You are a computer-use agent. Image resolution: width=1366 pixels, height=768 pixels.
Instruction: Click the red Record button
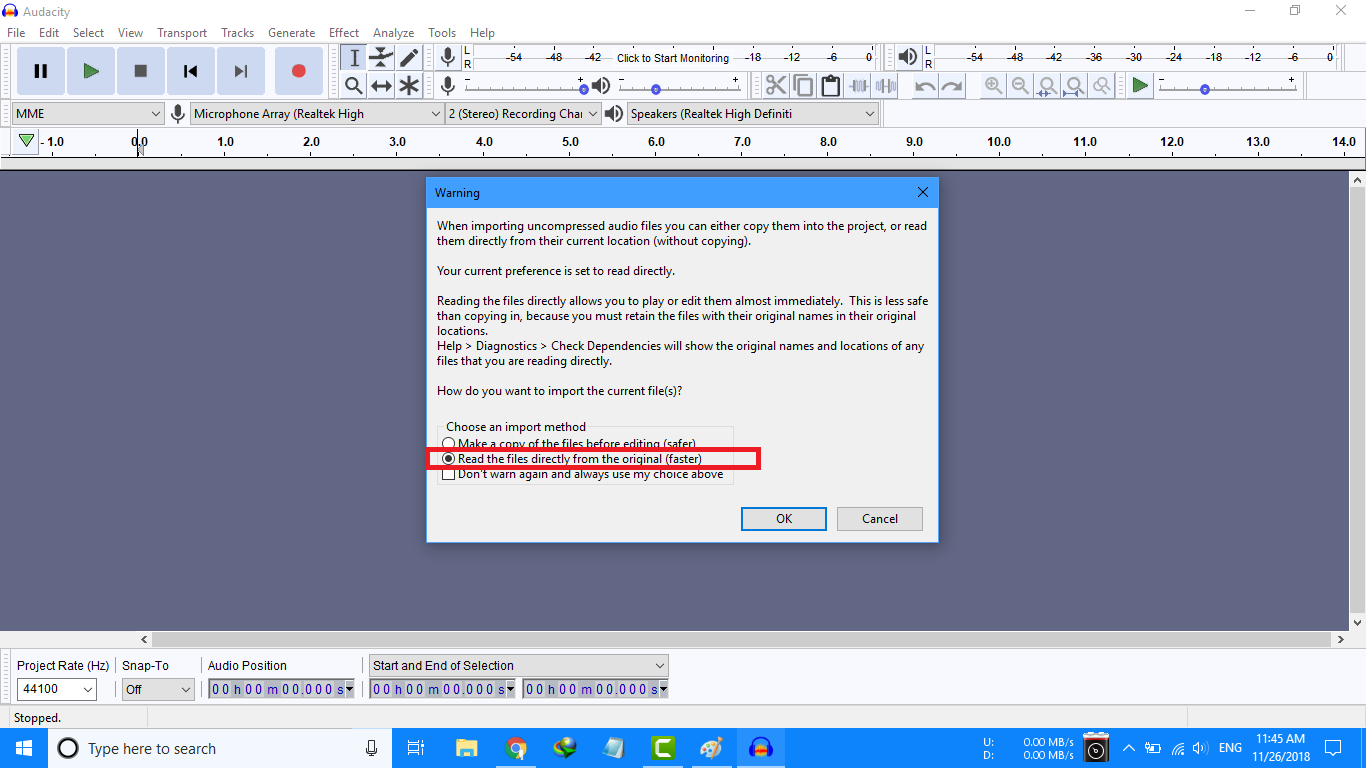pyautogui.click(x=298, y=71)
